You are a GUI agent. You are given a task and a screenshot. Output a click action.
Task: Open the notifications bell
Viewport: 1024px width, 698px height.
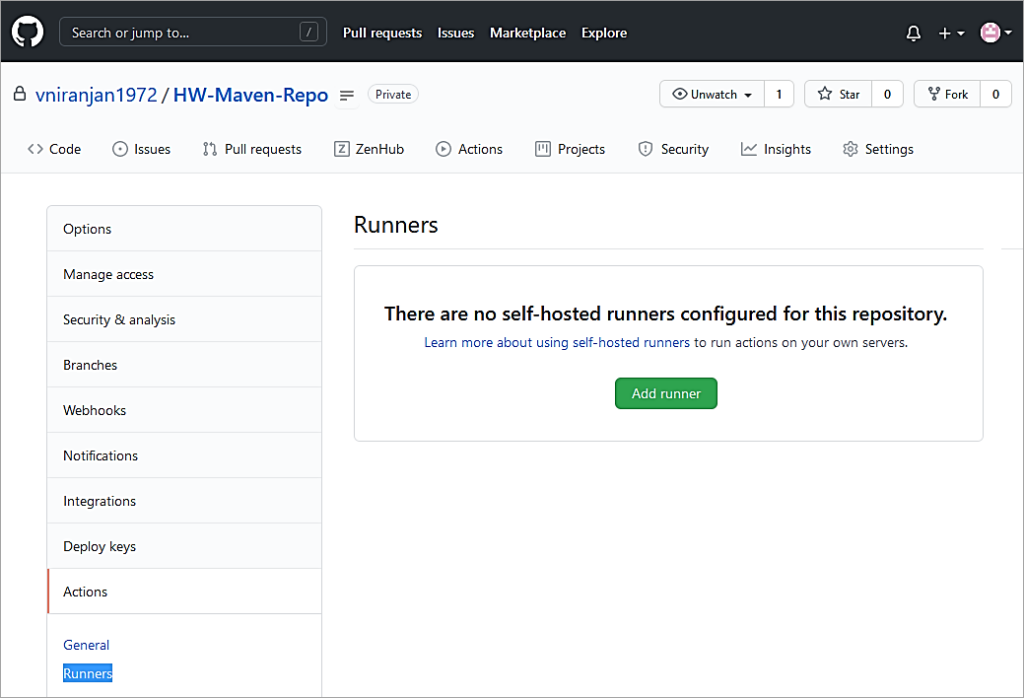pyautogui.click(x=913, y=32)
